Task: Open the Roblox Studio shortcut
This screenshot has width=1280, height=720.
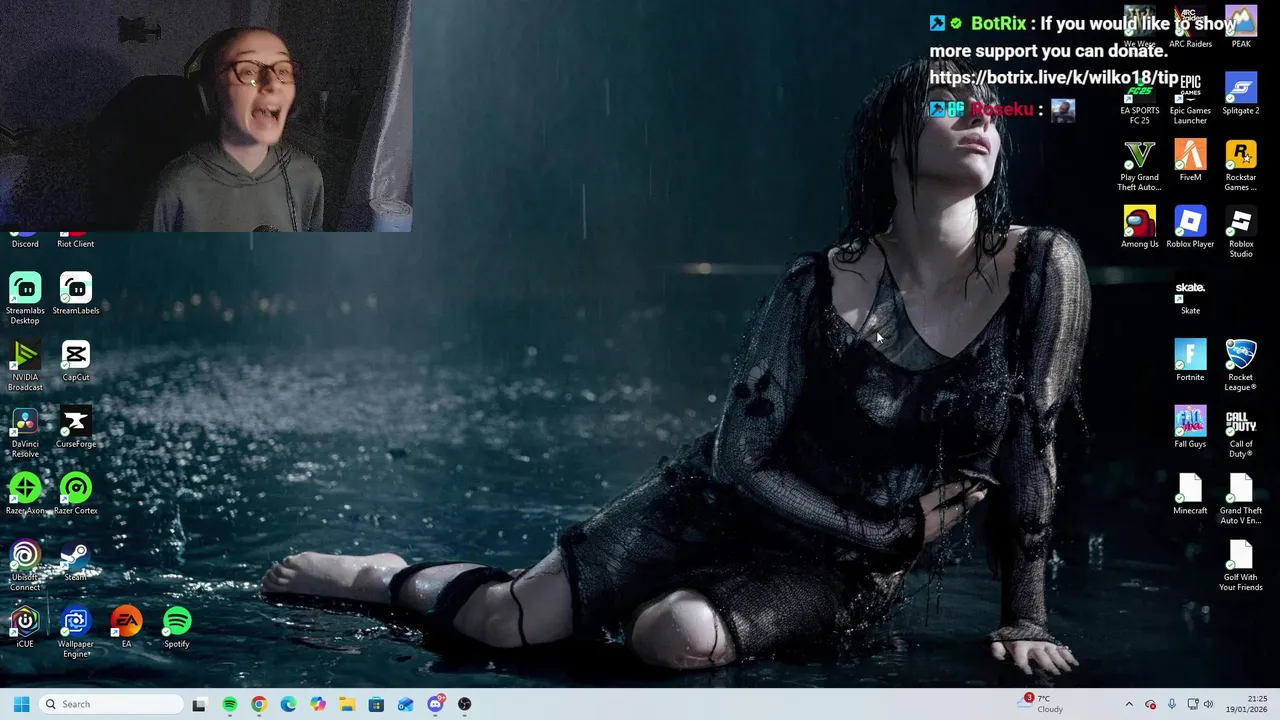Action: click(x=1241, y=232)
